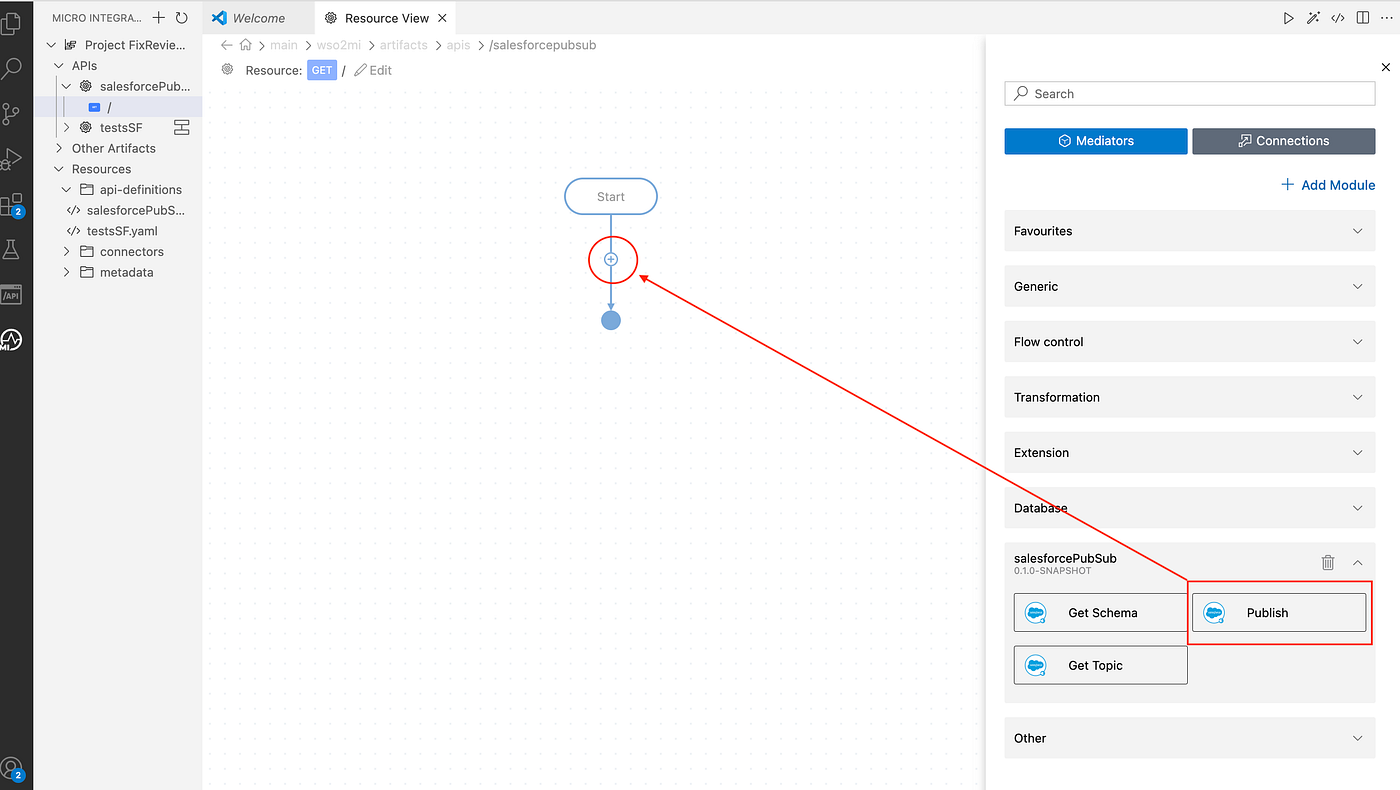The height and width of the screenshot is (790, 1400).
Task: Split the editor with layout icon
Action: (1363, 18)
